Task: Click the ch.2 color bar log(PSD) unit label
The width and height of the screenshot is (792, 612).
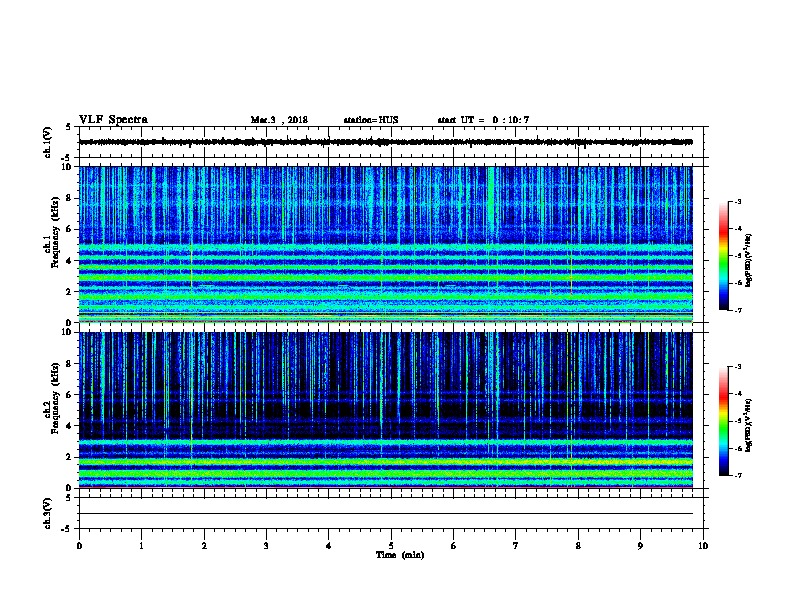Action: point(749,426)
